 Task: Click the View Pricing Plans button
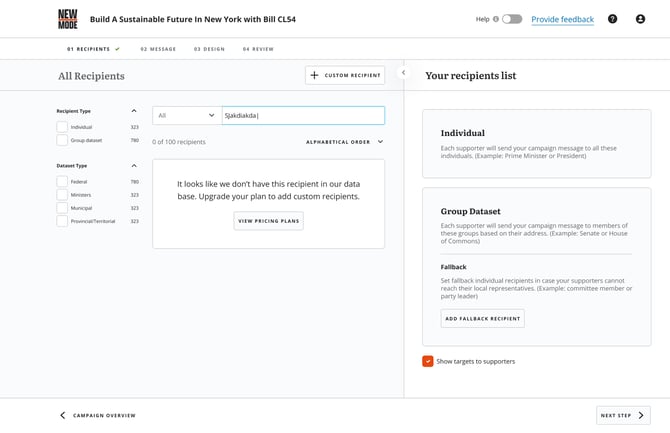click(x=268, y=221)
